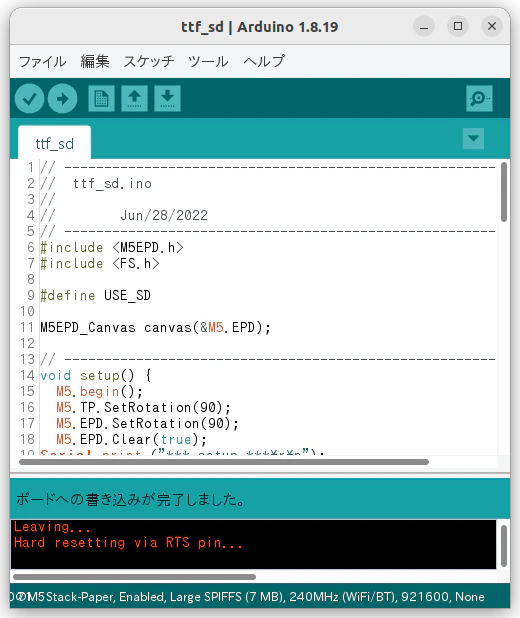Save sketch with the down-arrow icon
The width and height of the screenshot is (520, 618).
[x=168, y=99]
